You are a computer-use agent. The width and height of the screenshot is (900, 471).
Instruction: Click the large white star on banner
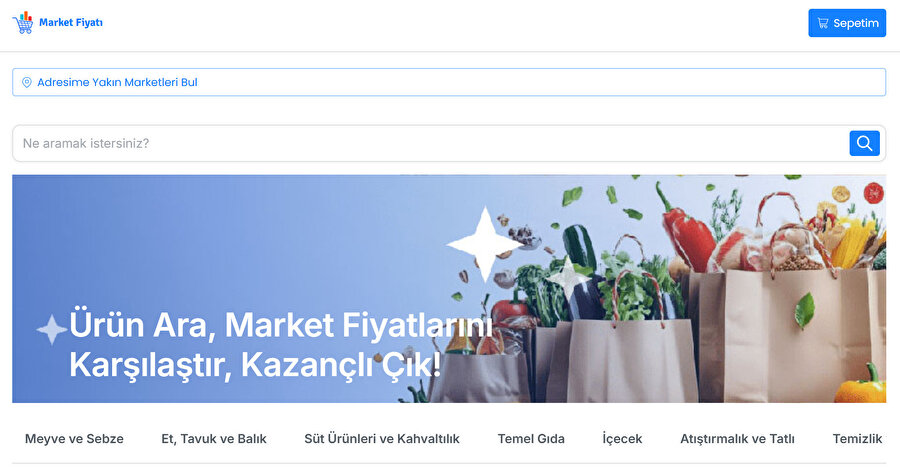[x=486, y=244]
